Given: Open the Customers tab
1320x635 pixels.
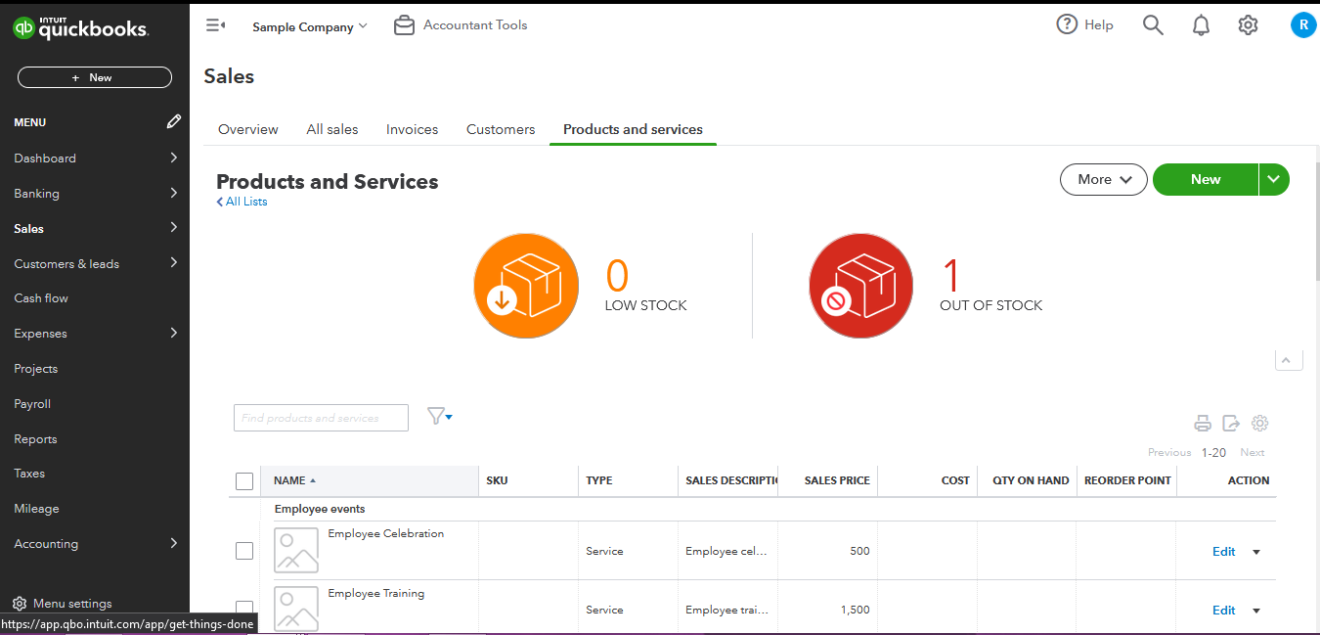Looking at the screenshot, I should 500,129.
